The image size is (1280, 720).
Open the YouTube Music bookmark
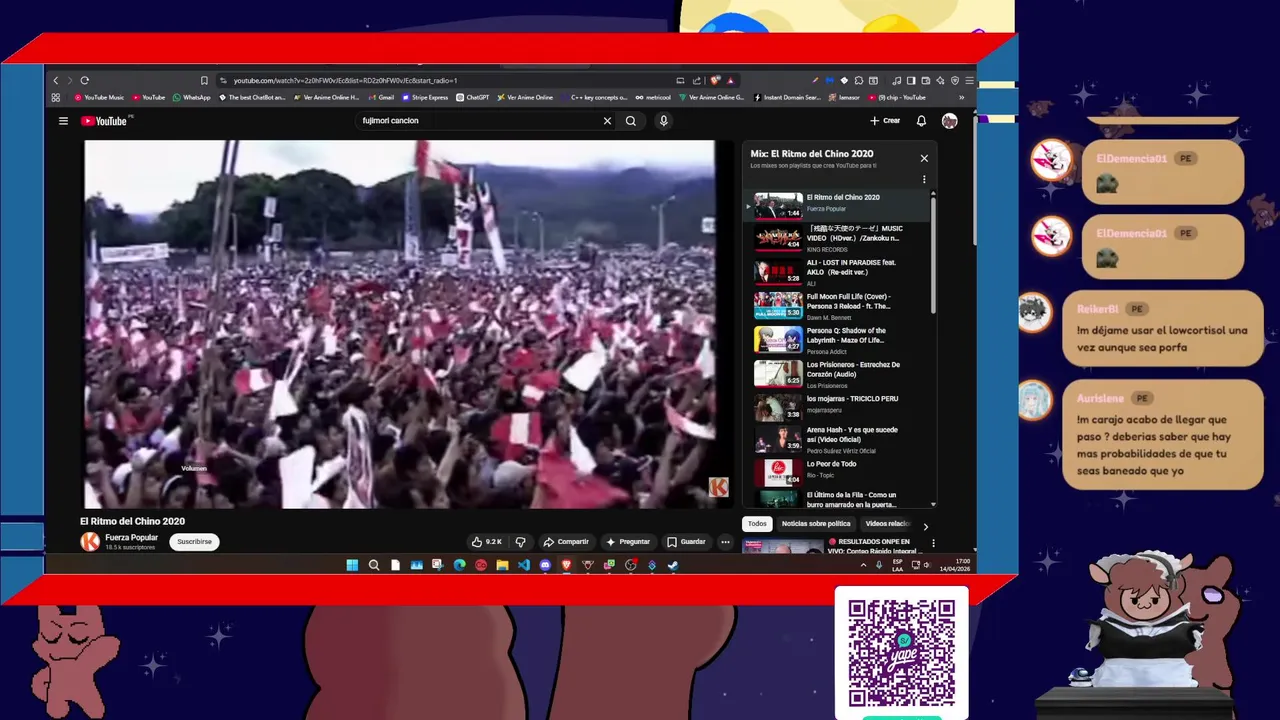click(99, 97)
